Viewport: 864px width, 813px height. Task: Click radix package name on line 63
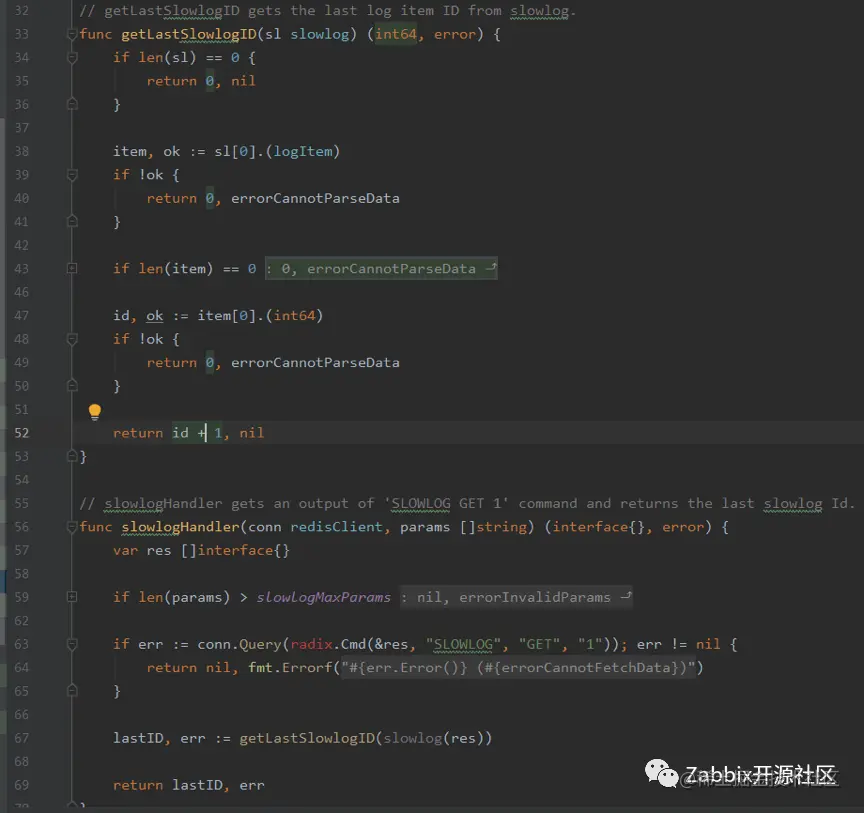tap(311, 644)
